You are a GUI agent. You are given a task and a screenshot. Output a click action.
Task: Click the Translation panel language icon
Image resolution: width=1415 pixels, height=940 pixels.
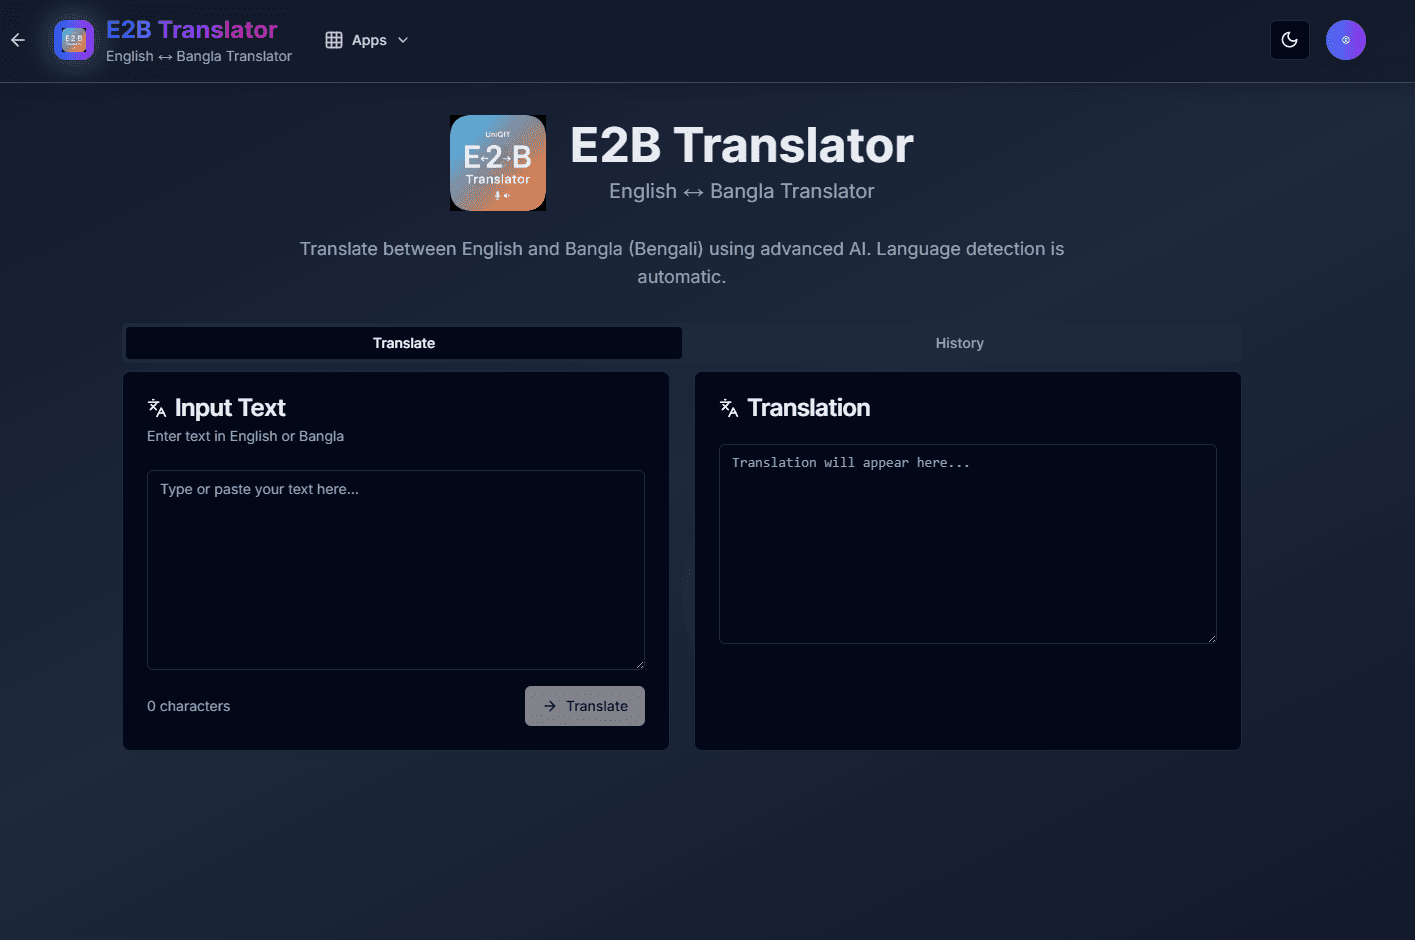coord(729,408)
